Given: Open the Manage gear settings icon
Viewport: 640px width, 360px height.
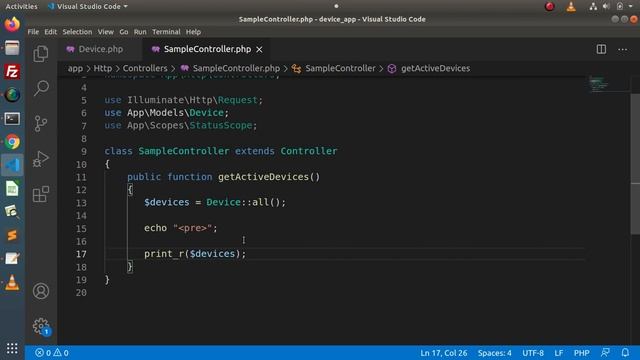Looking at the screenshot, I should point(41,326).
